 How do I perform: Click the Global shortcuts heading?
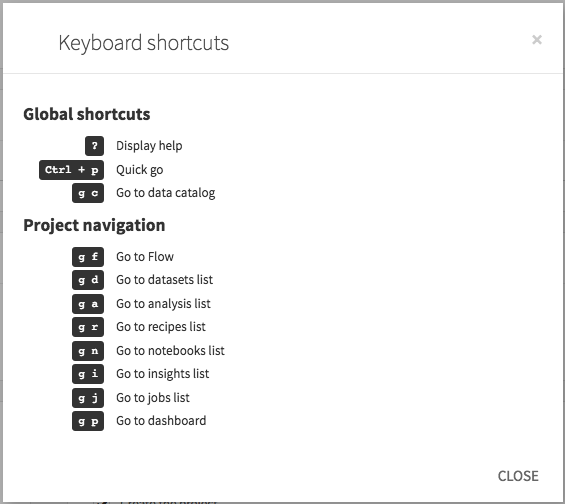click(86, 114)
